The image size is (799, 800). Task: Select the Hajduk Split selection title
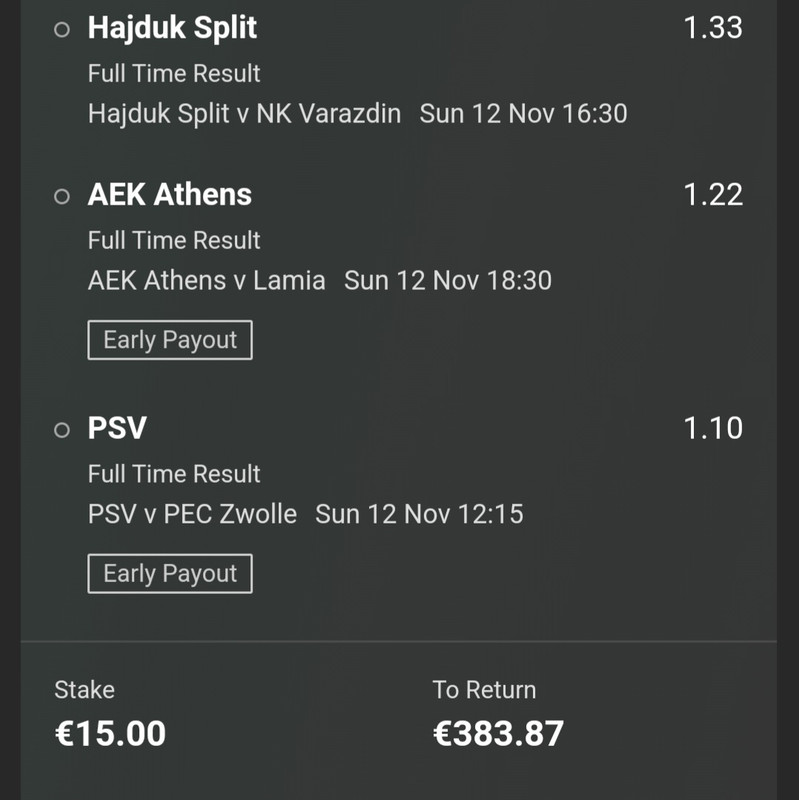tap(172, 28)
